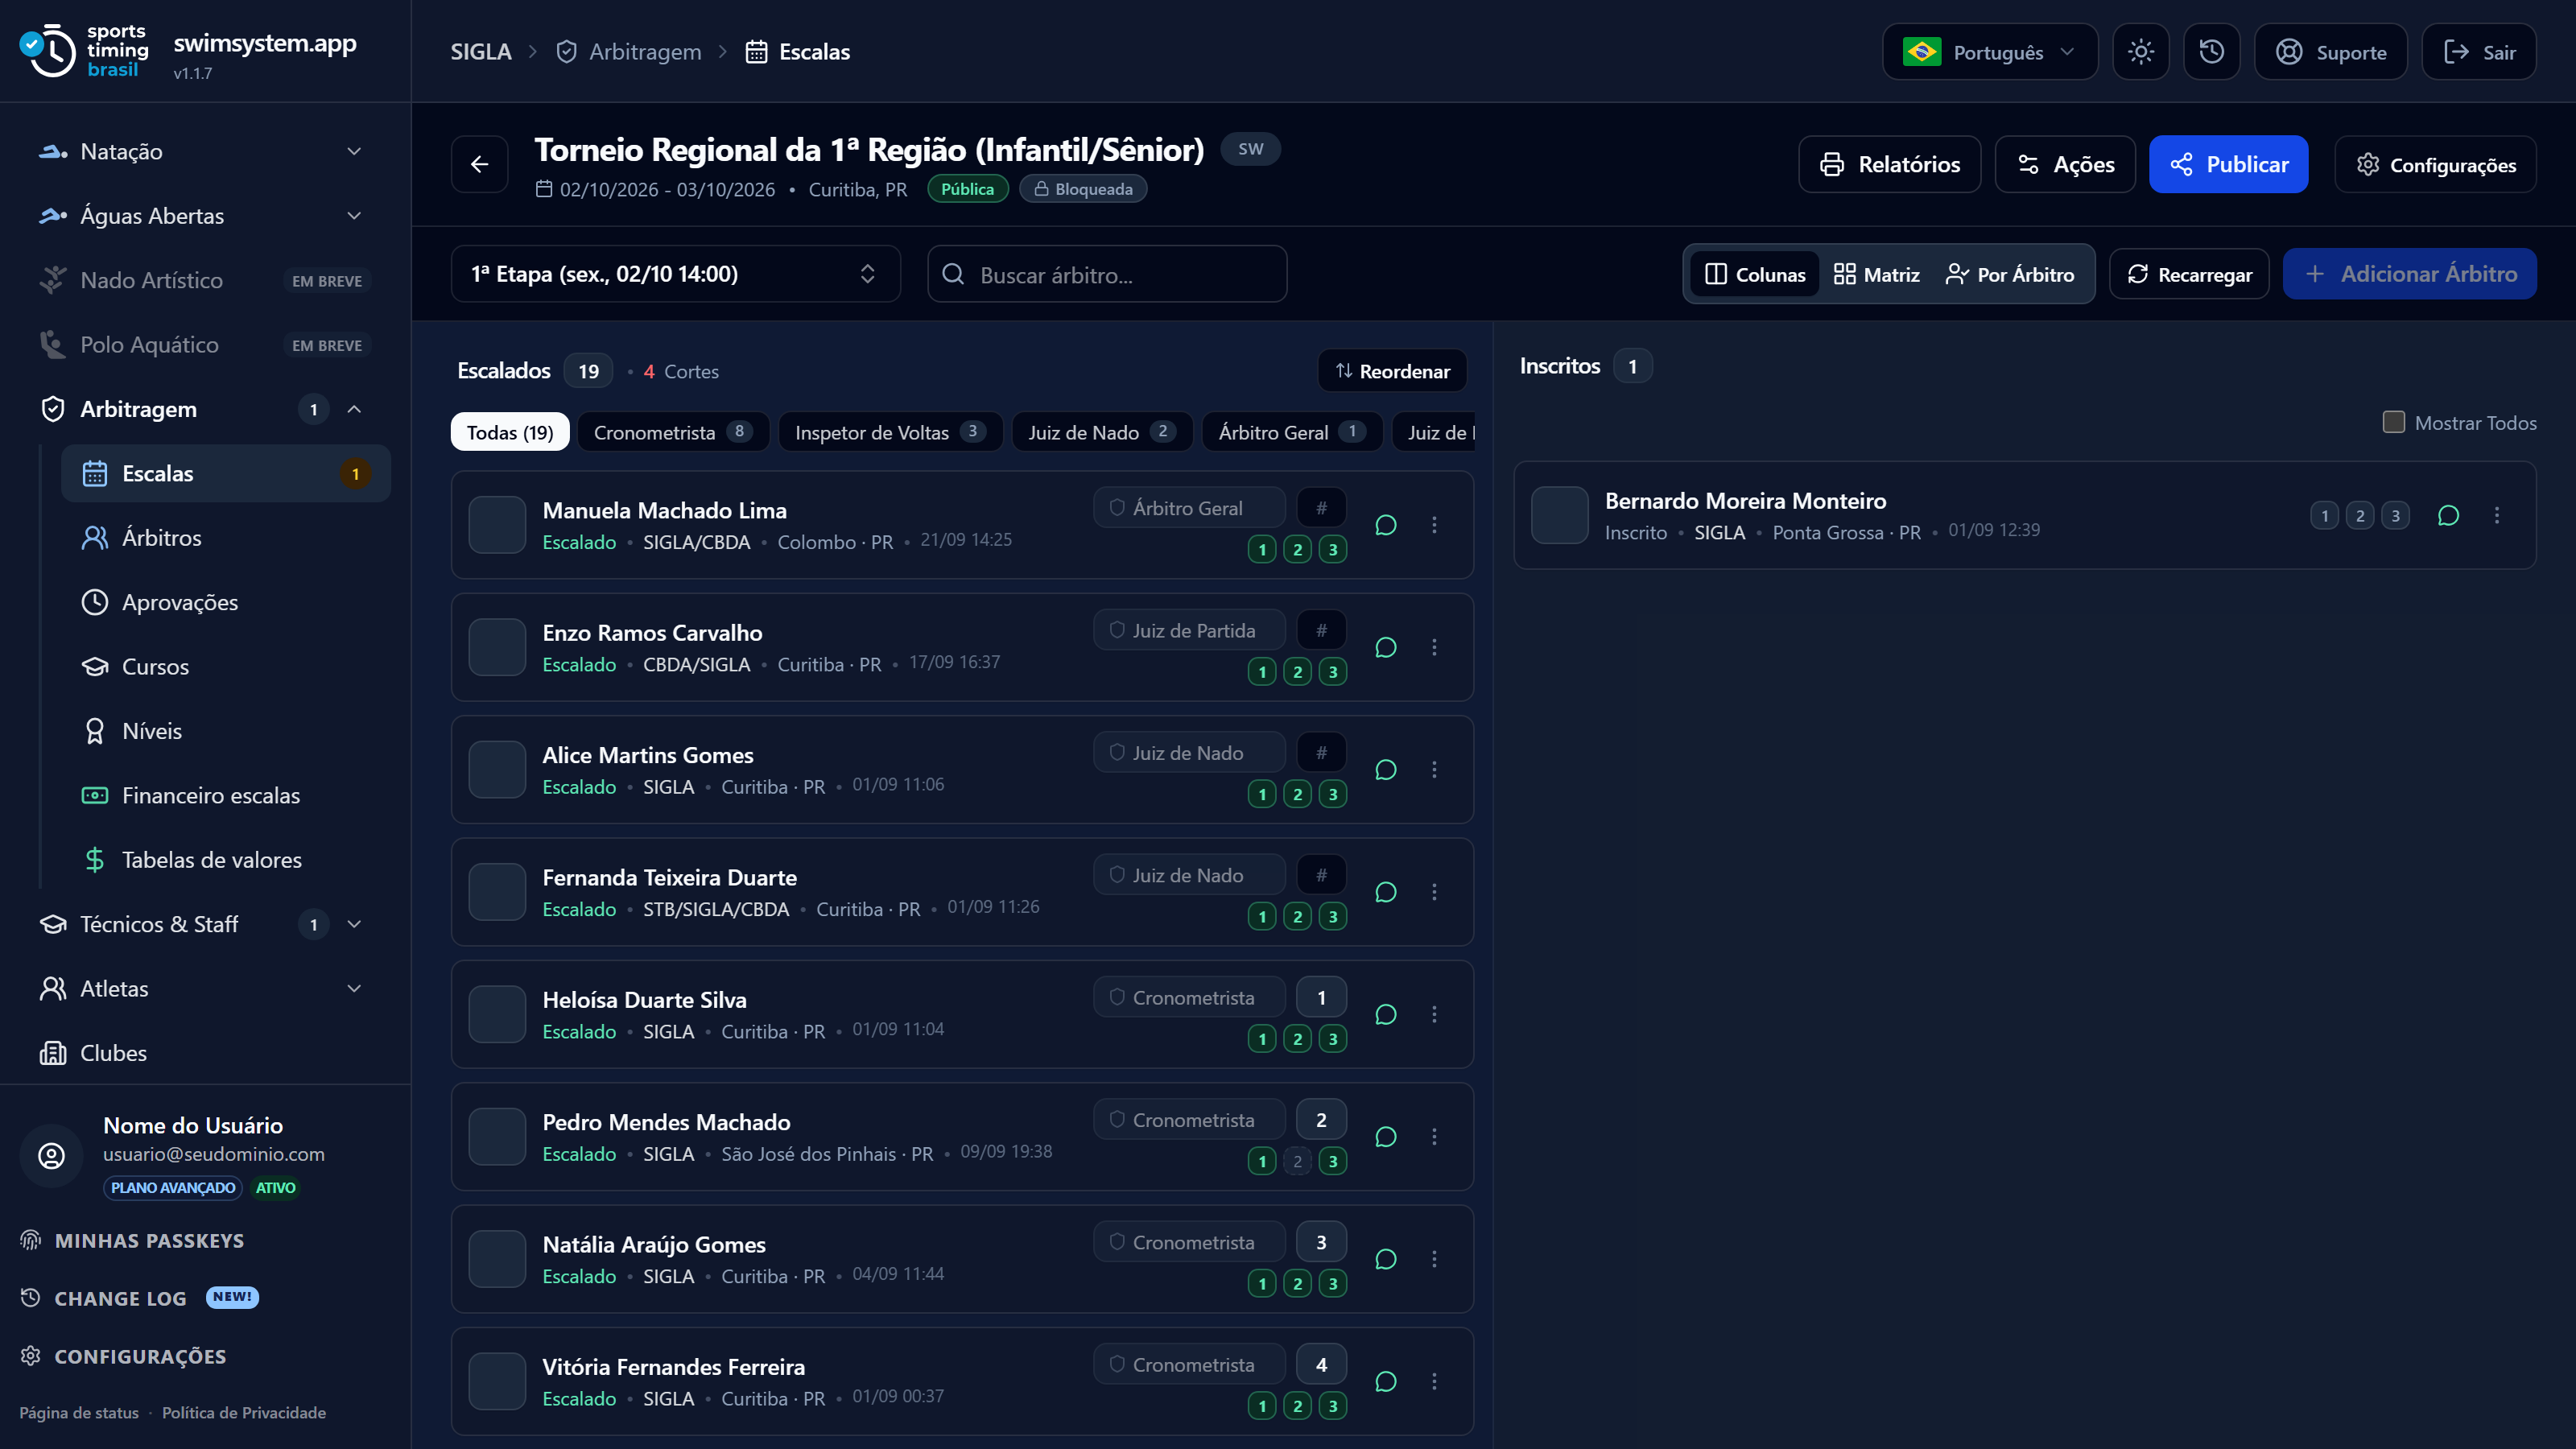Click the Publicar button
2576x1449 pixels.
coord(2228,164)
